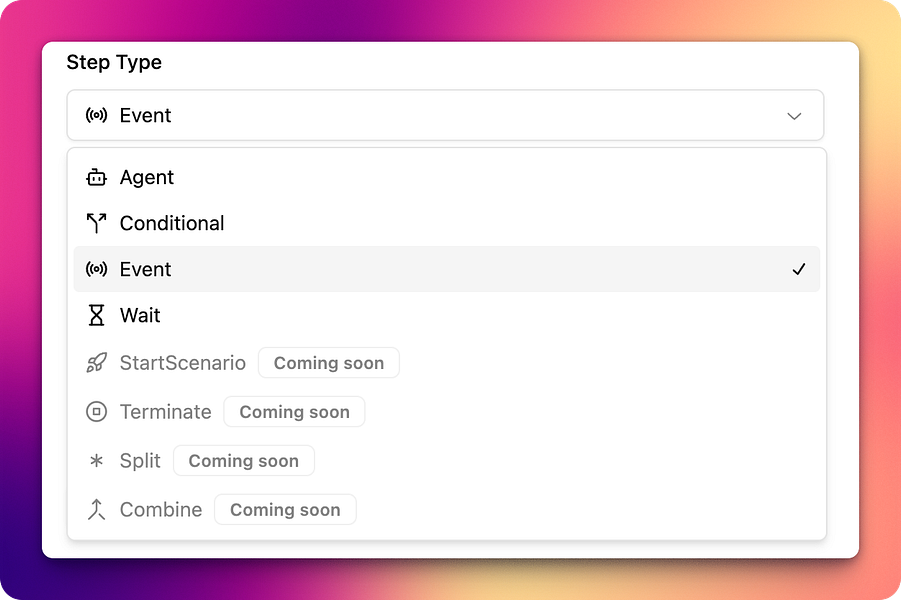Click the checkmark on the Event option

pyautogui.click(x=799, y=269)
